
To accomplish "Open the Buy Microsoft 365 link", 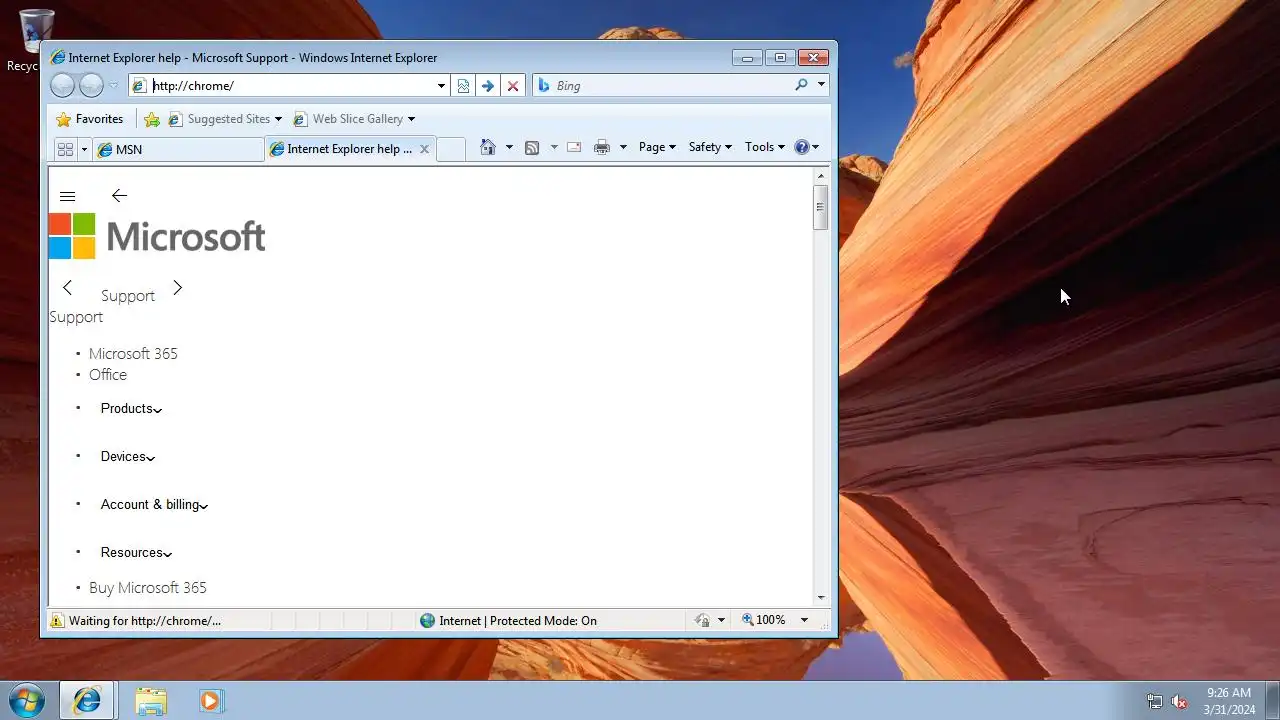I will point(148,588).
